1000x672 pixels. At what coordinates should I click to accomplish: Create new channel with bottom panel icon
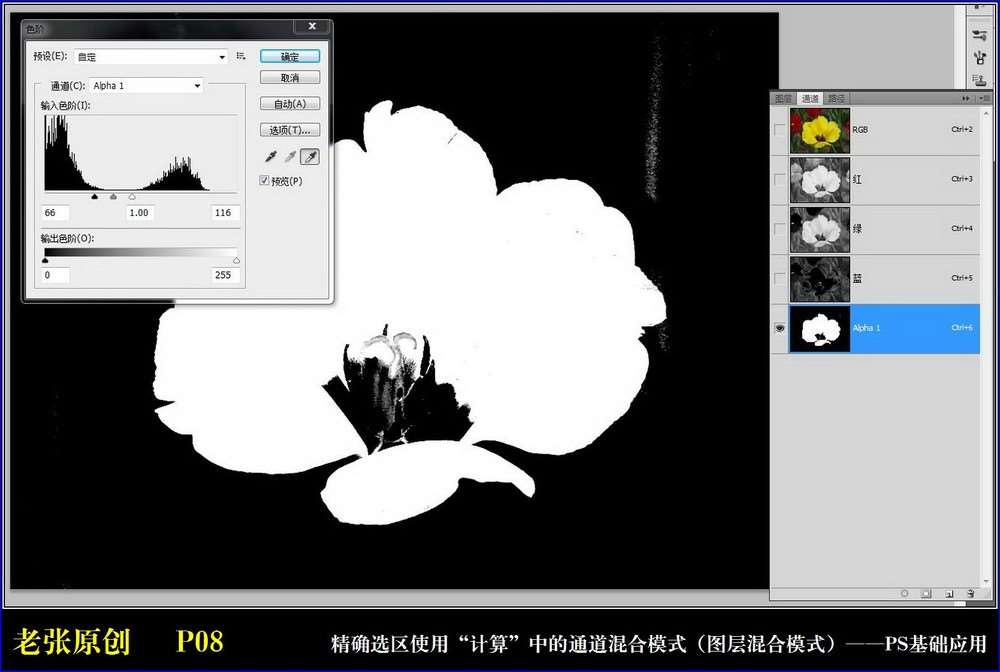coord(949,593)
